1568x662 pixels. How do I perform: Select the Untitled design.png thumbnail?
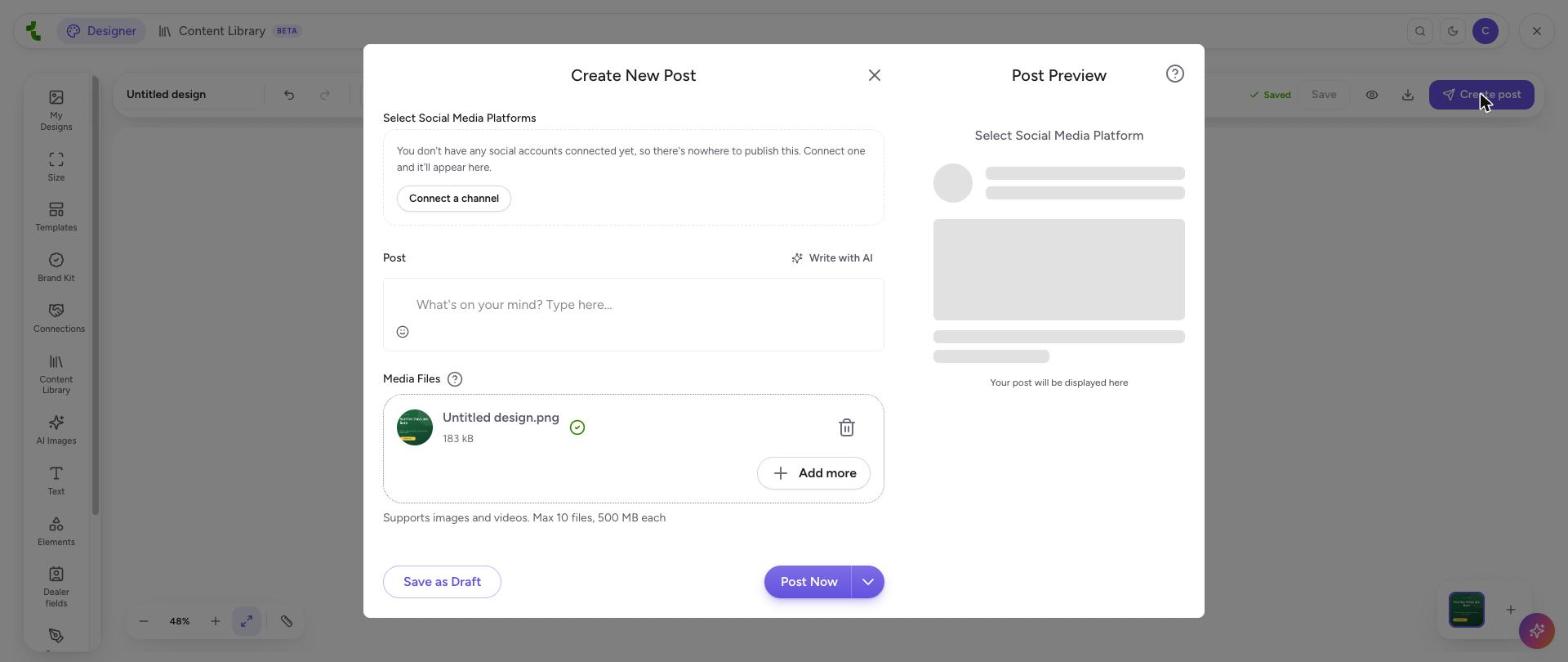pyautogui.click(x=415, y=428)
